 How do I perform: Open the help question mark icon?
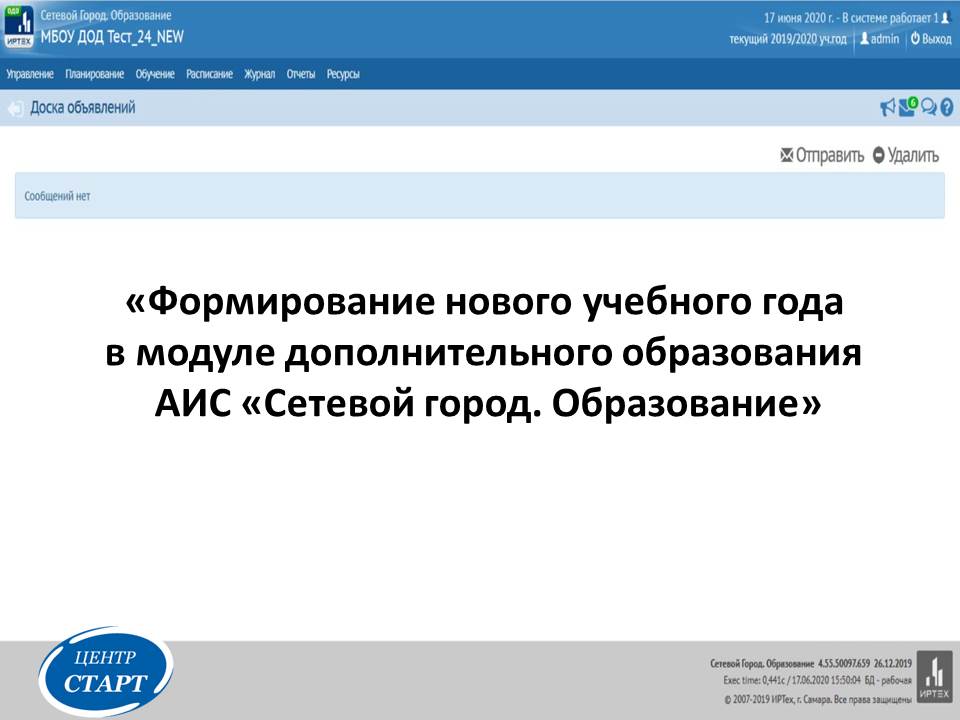coord(947,108)
